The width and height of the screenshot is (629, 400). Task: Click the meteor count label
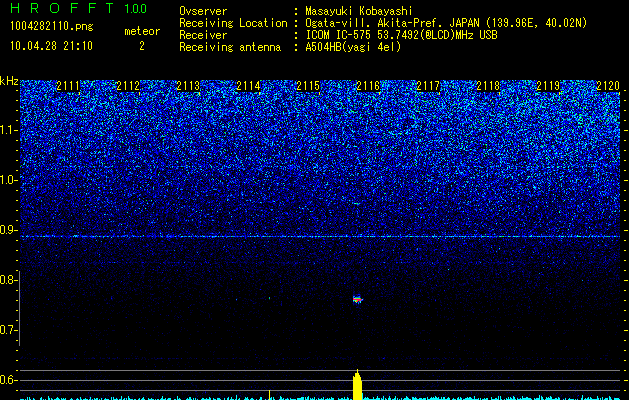click(142, 31)
